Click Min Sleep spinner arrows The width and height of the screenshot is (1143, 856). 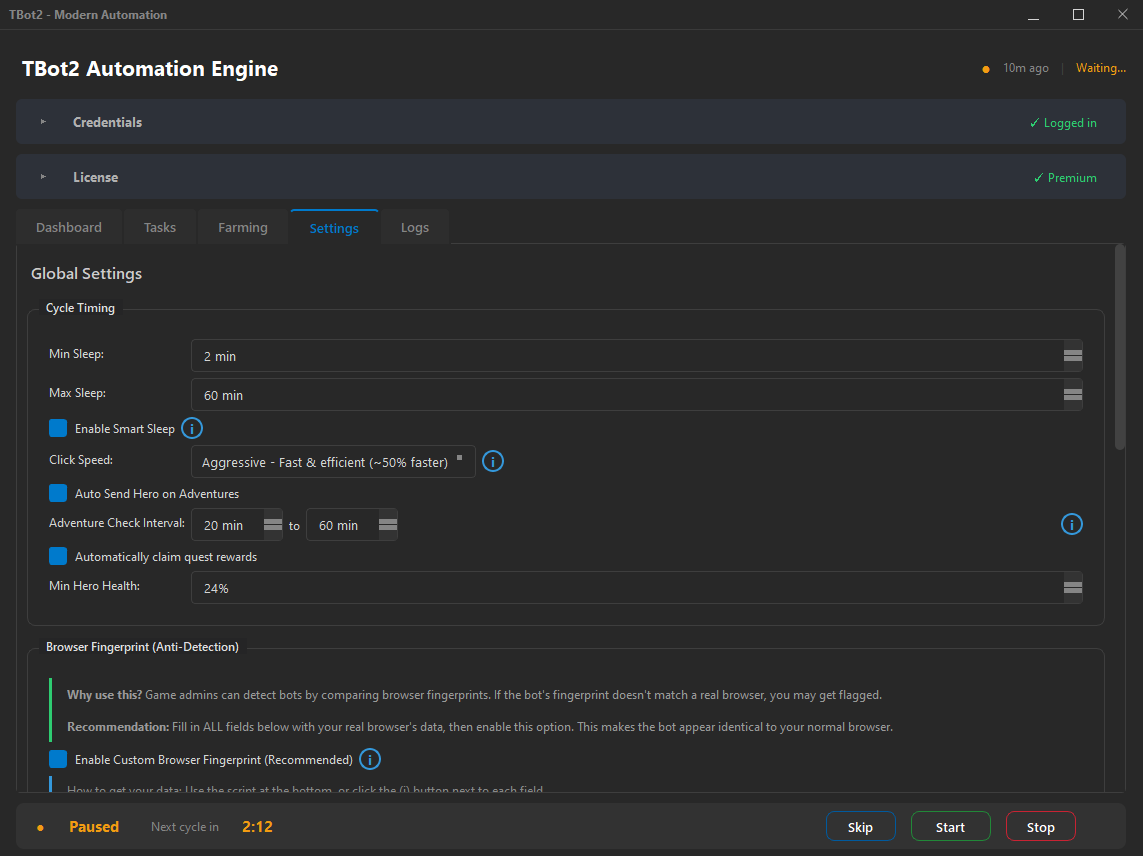(x=1072, y=356)
